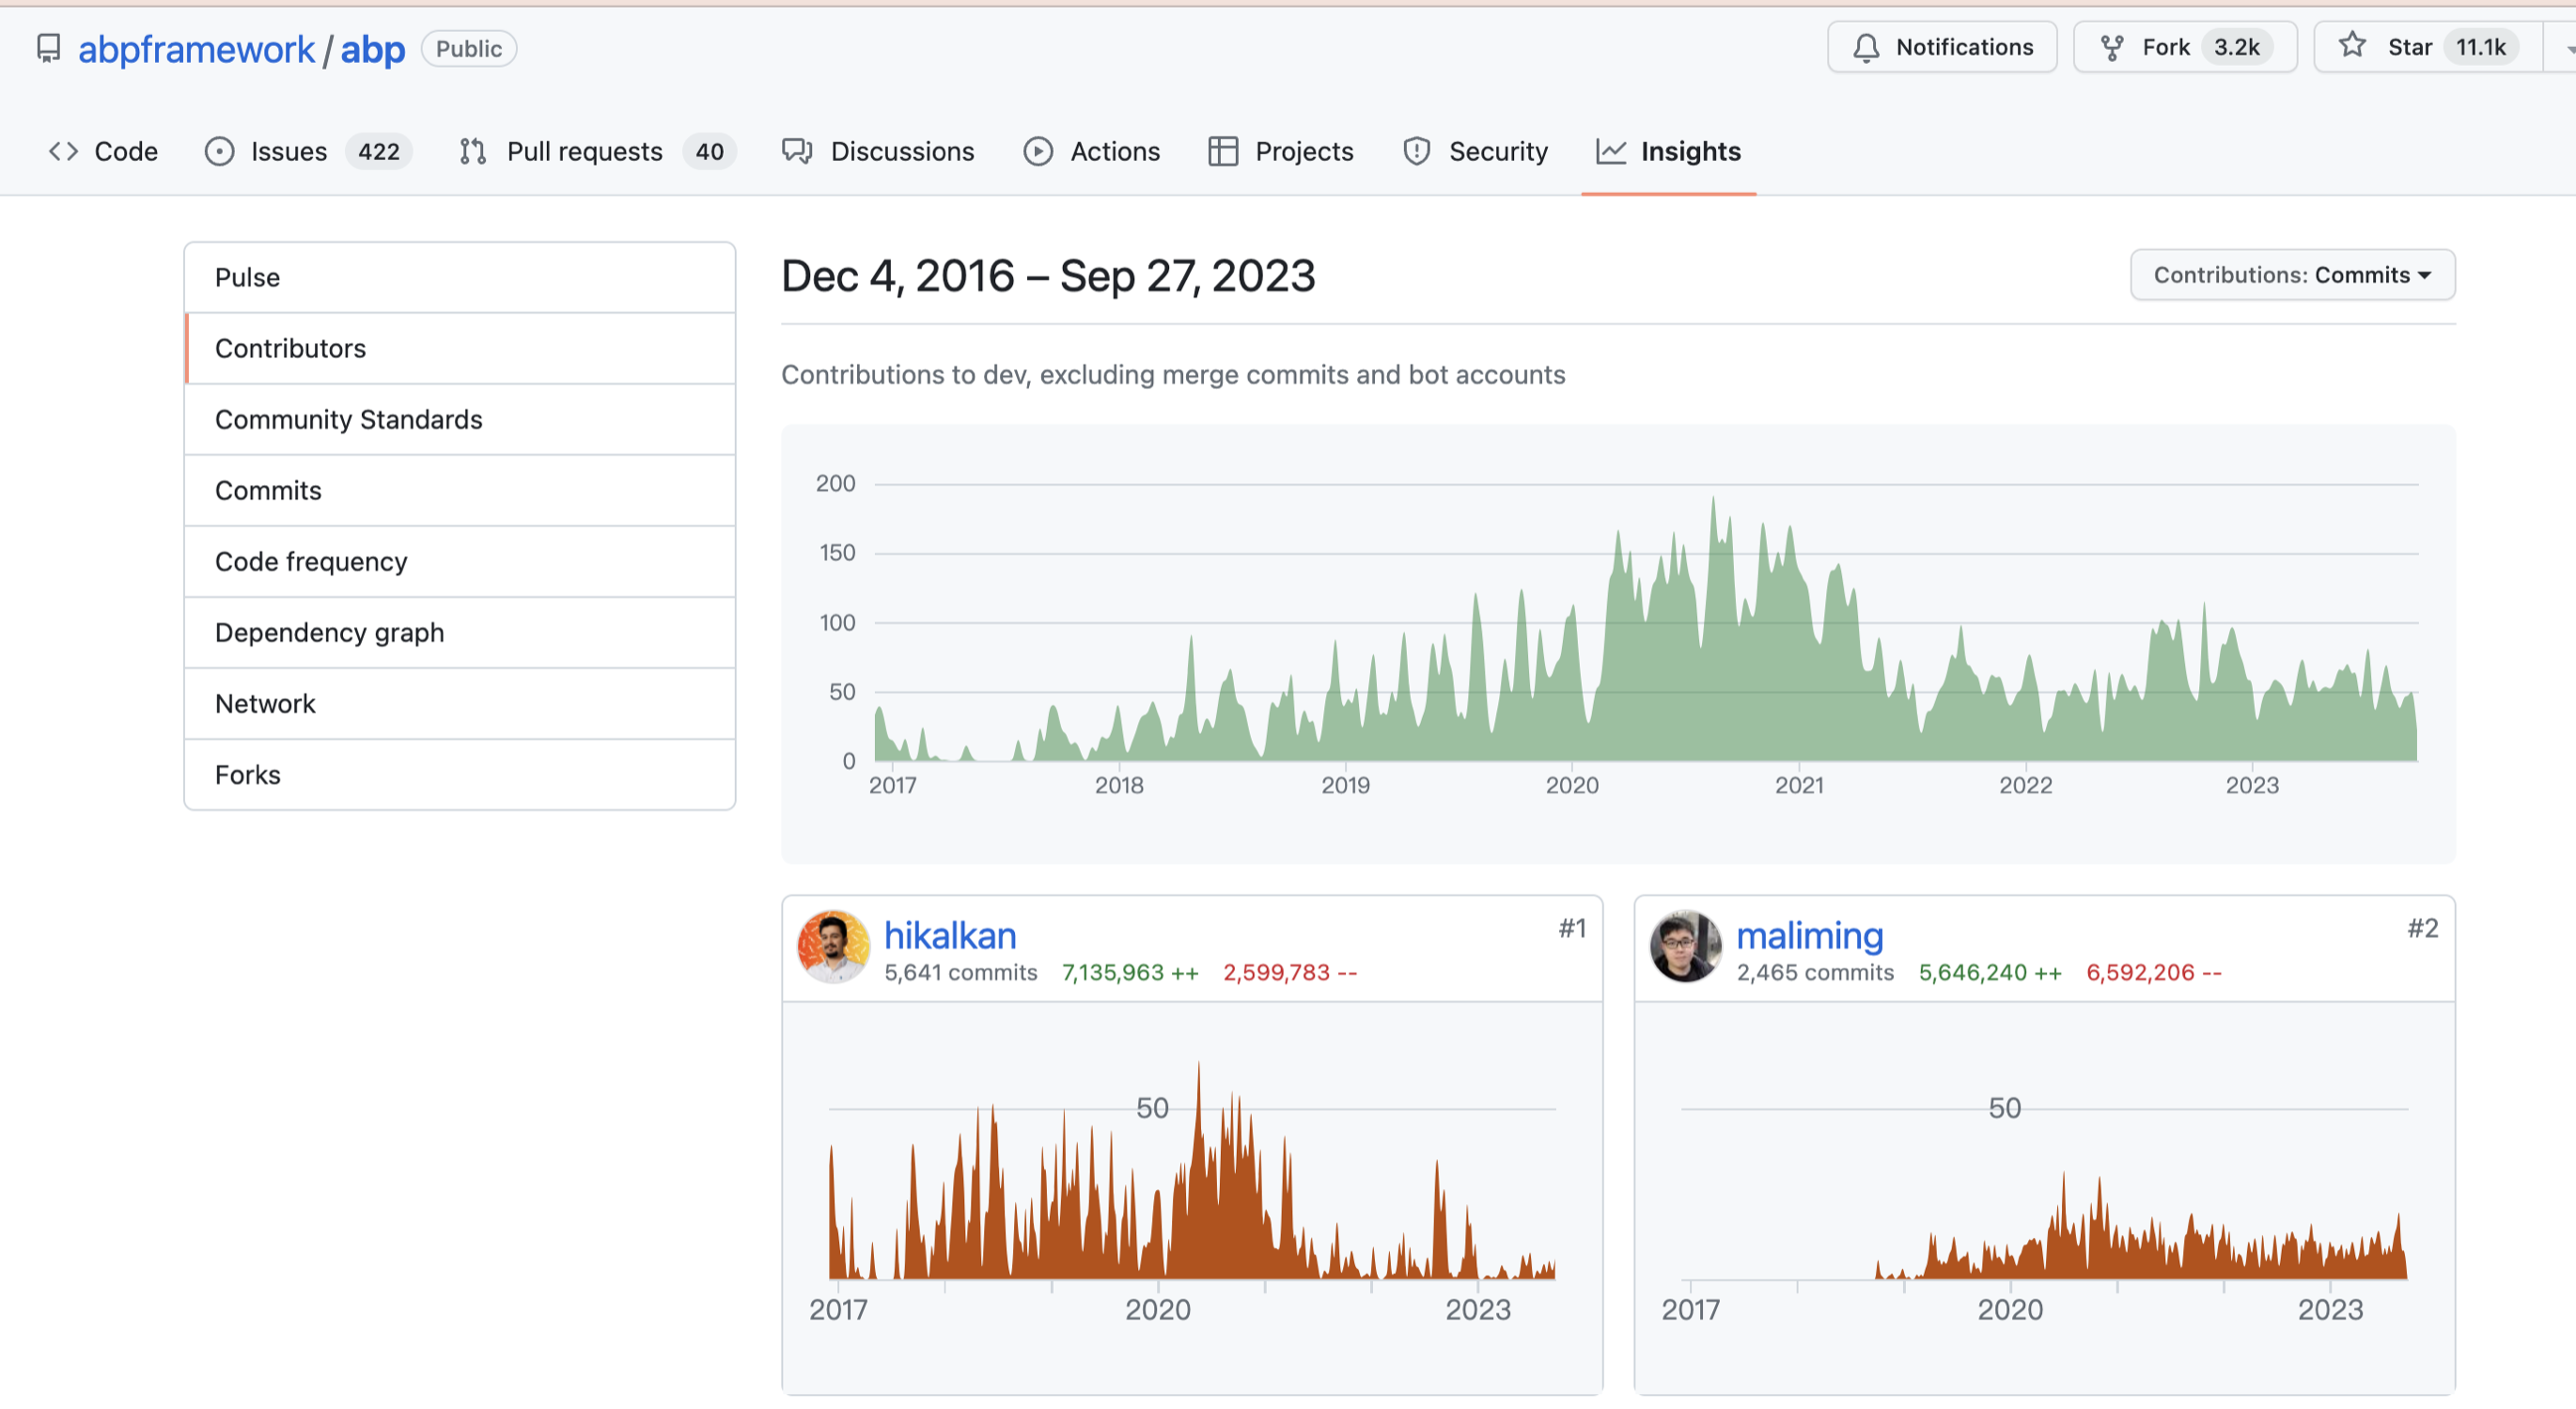The width and height of the screenshot is (2576, 1409).
Task: Click hikalkan's 2,599,783 -- deletions
Action: [x=1290, y=972]
